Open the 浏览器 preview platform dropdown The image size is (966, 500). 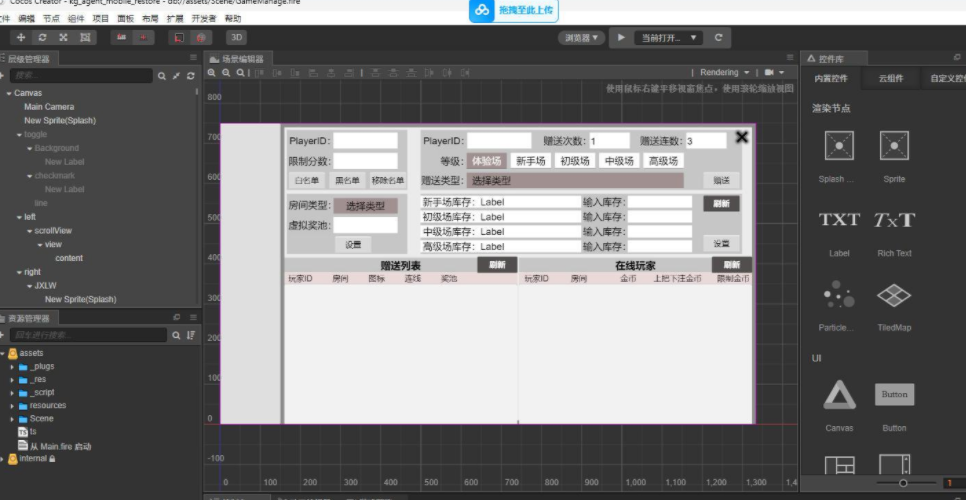[582, 38]
